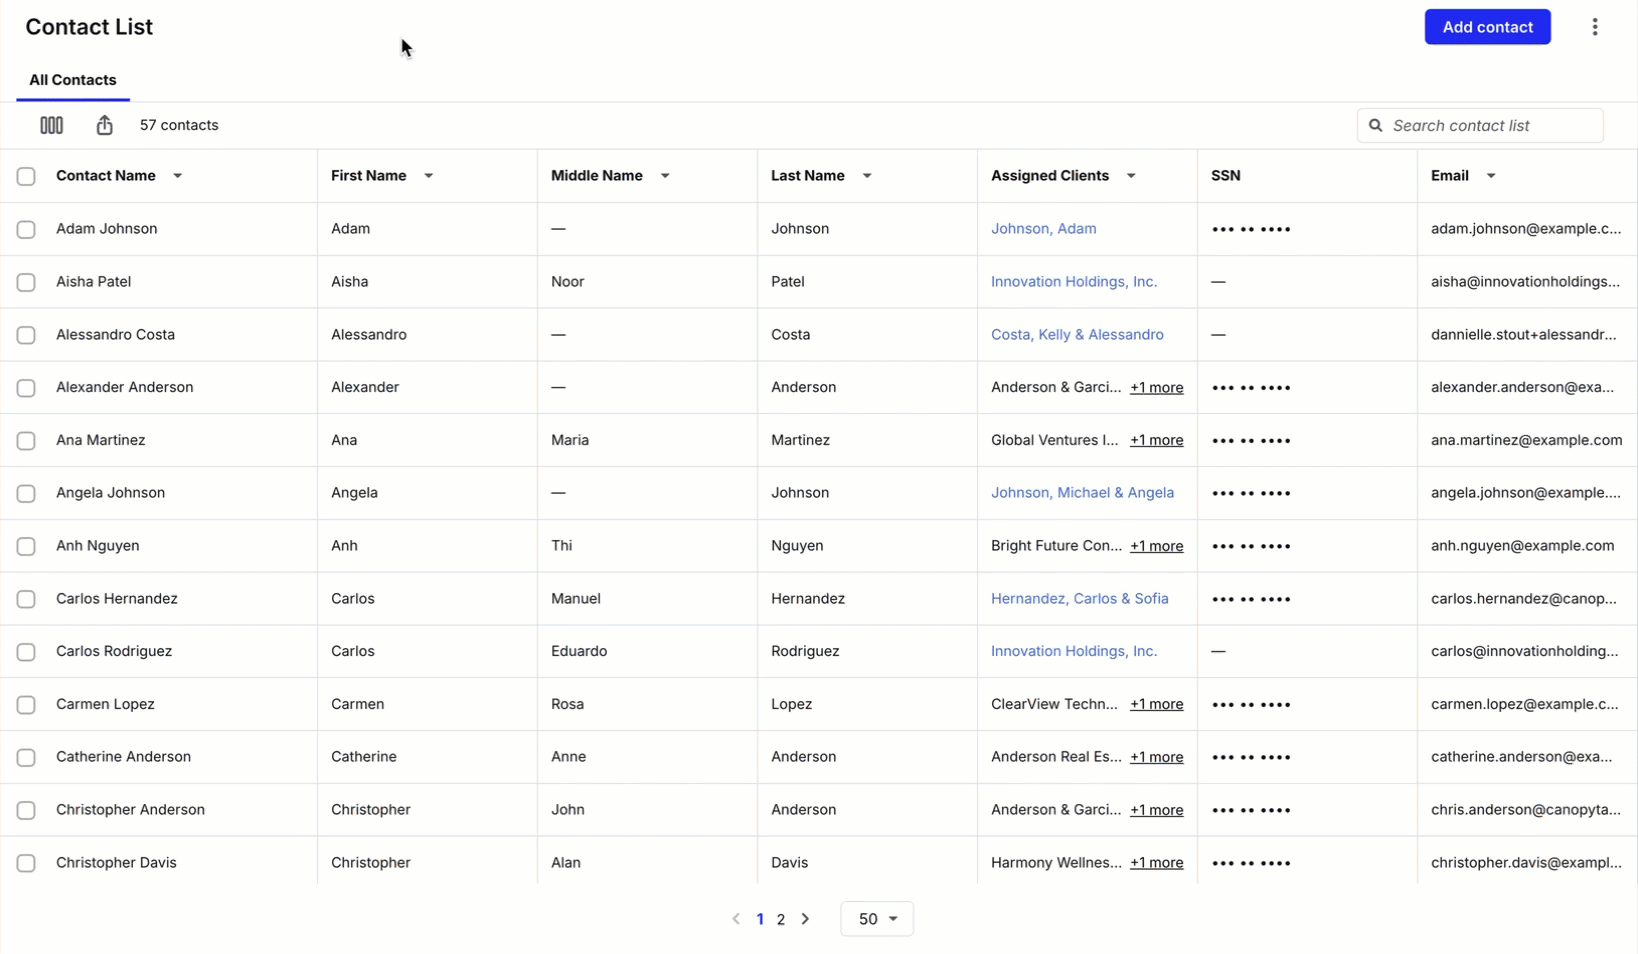1638x954 pixels.
Task: Click the Add contact button
Action: (1487, 27)
